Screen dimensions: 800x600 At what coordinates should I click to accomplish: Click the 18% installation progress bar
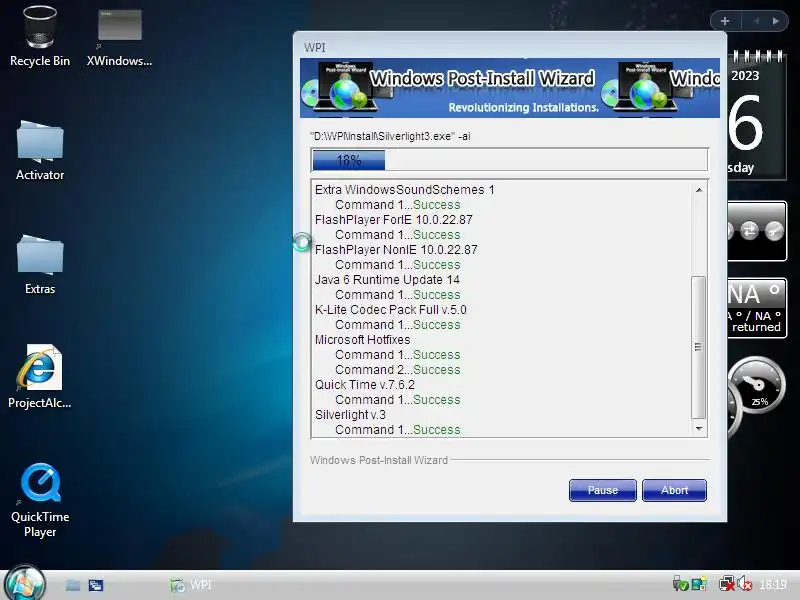tap(509, 160)
